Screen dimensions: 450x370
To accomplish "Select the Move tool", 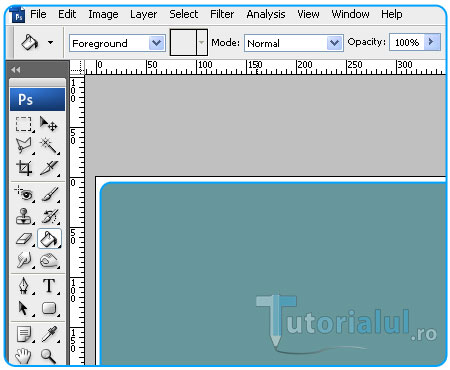I will pyautogui.click(x=49, y=124).
